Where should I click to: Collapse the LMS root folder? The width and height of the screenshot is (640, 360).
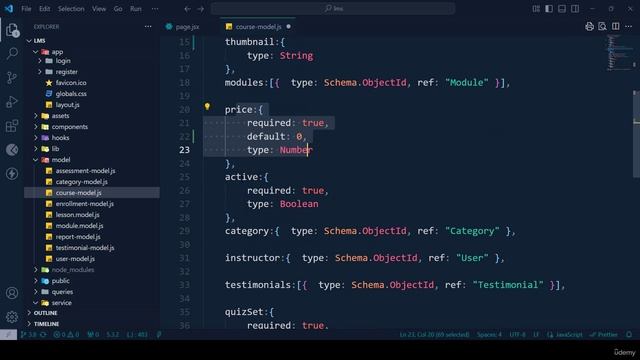pos(29,41)
